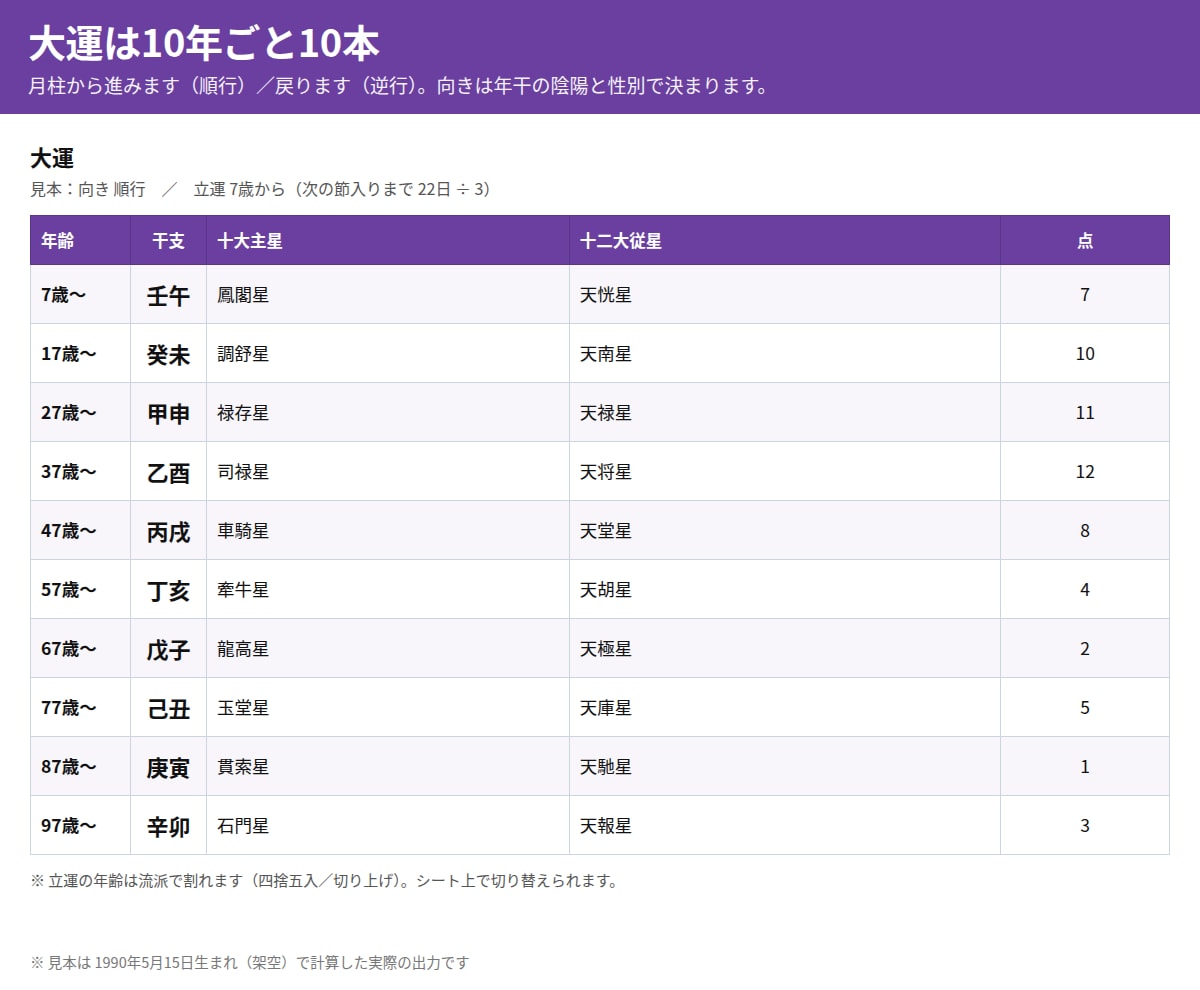Click the 禄存星 cell
The width and height of the screenshot is (1200, 990).
click(388, 413)
